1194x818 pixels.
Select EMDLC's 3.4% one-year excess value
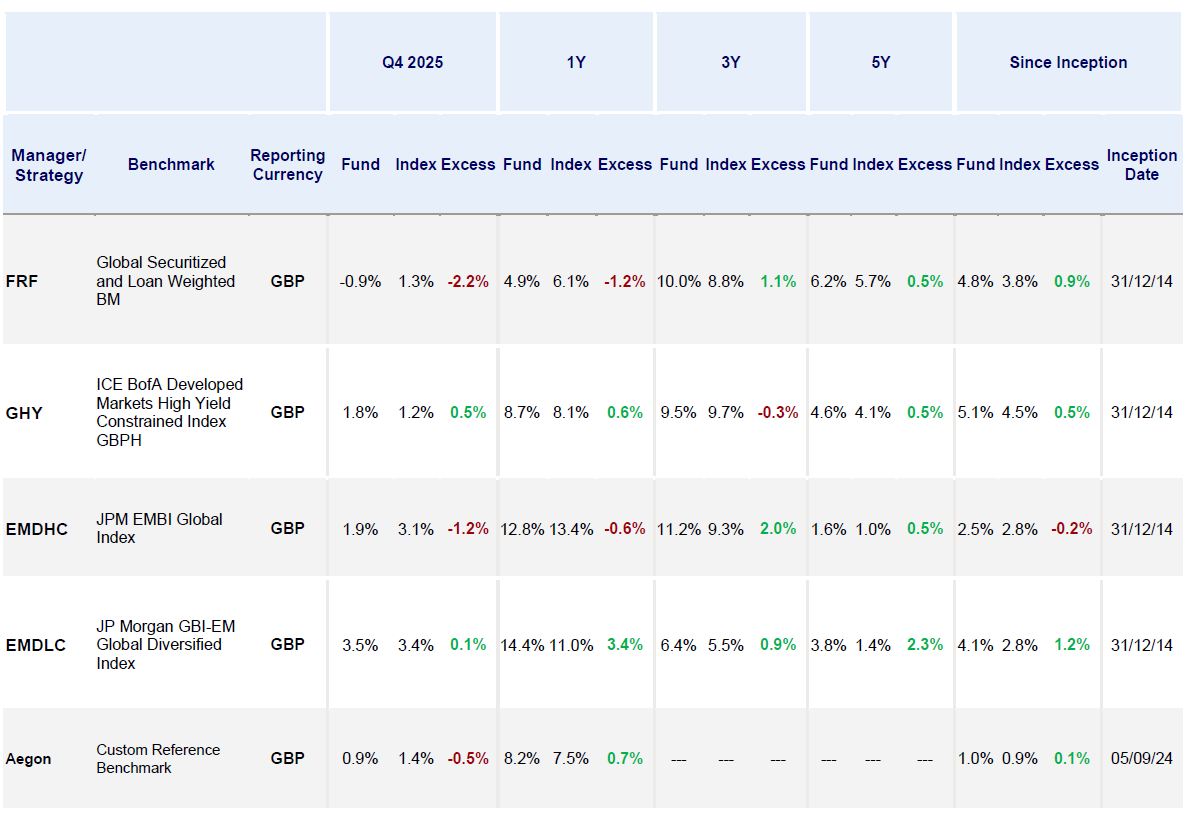[624, 645]
